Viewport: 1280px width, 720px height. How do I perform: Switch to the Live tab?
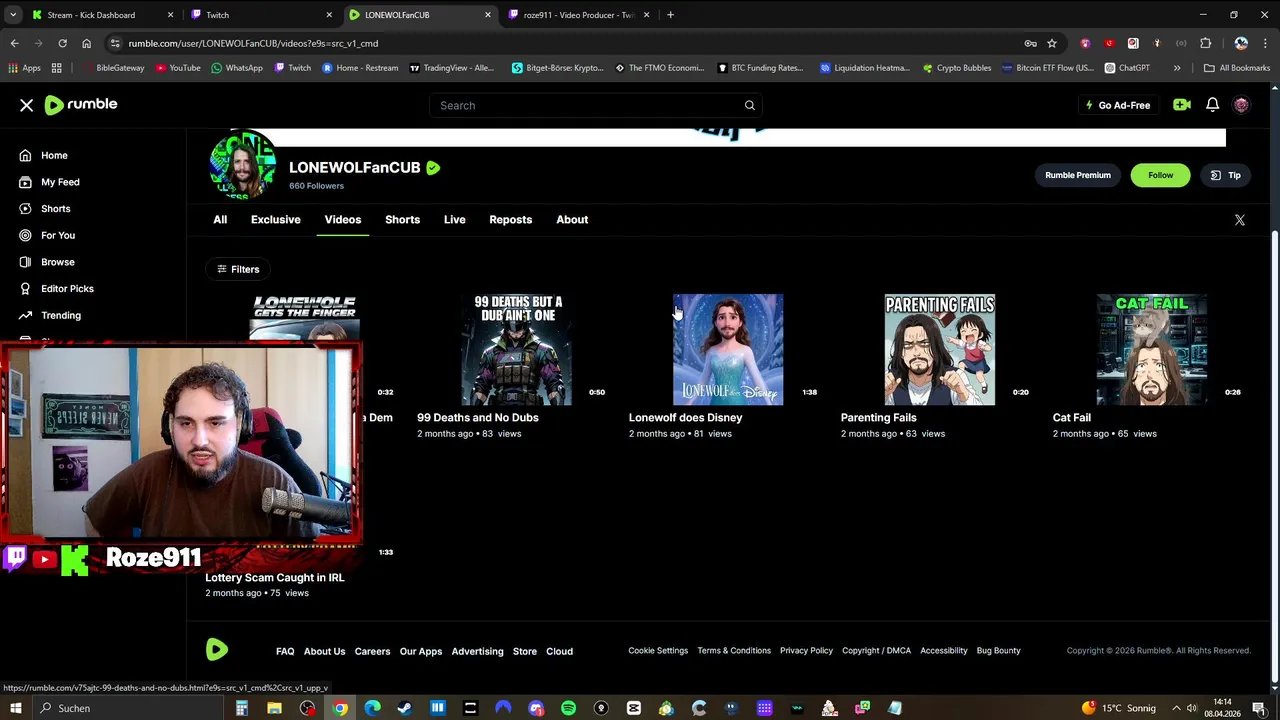tap(455, 220)
